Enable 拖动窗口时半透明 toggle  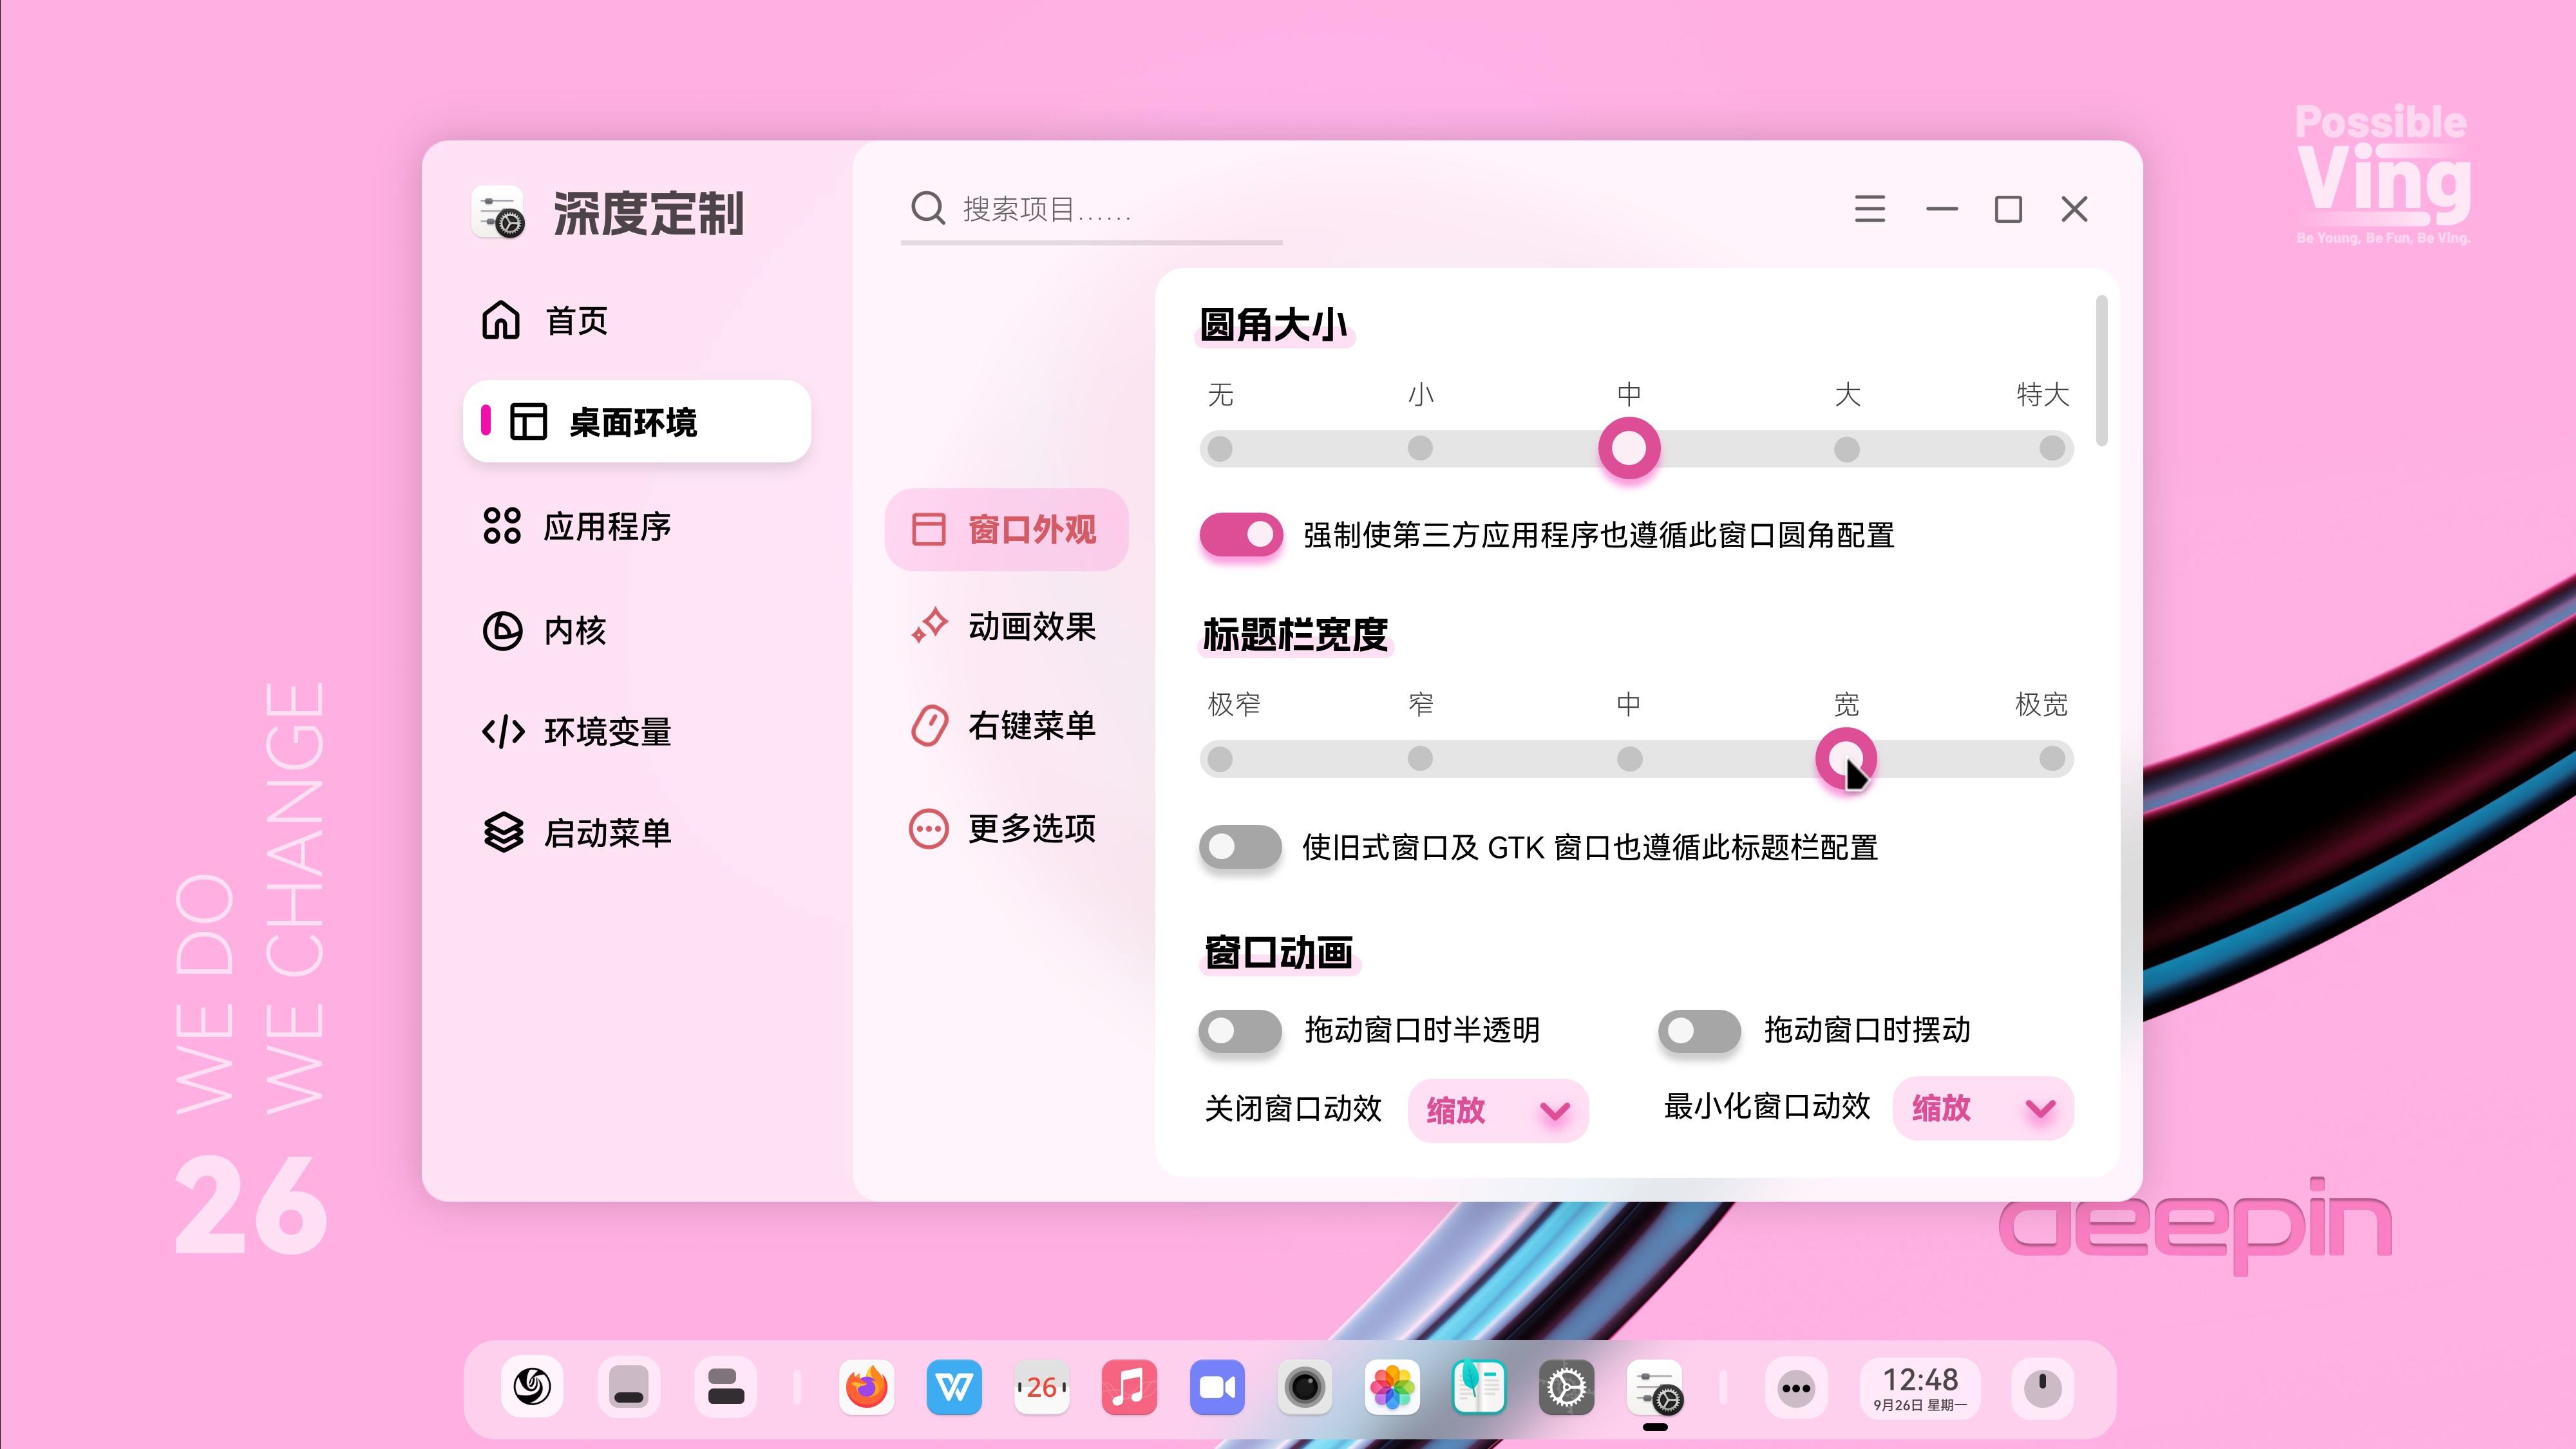pyautogui.click(x=1241, y=1030)
